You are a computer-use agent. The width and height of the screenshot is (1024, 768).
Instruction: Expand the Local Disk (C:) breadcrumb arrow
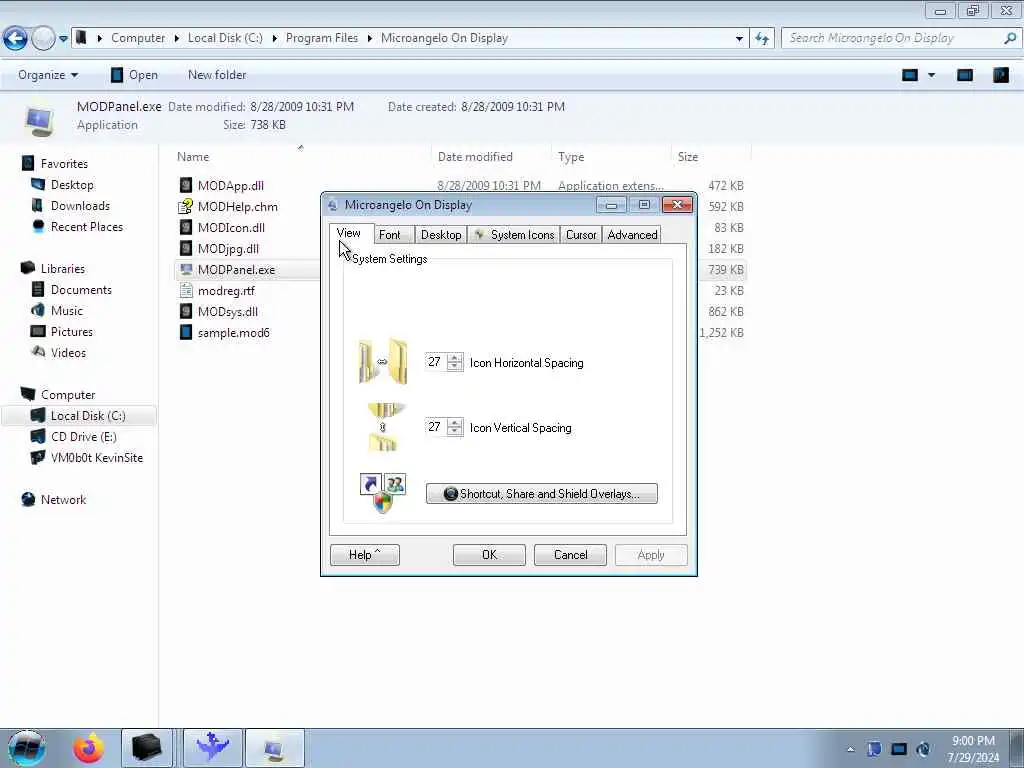[x=274, y=39]
